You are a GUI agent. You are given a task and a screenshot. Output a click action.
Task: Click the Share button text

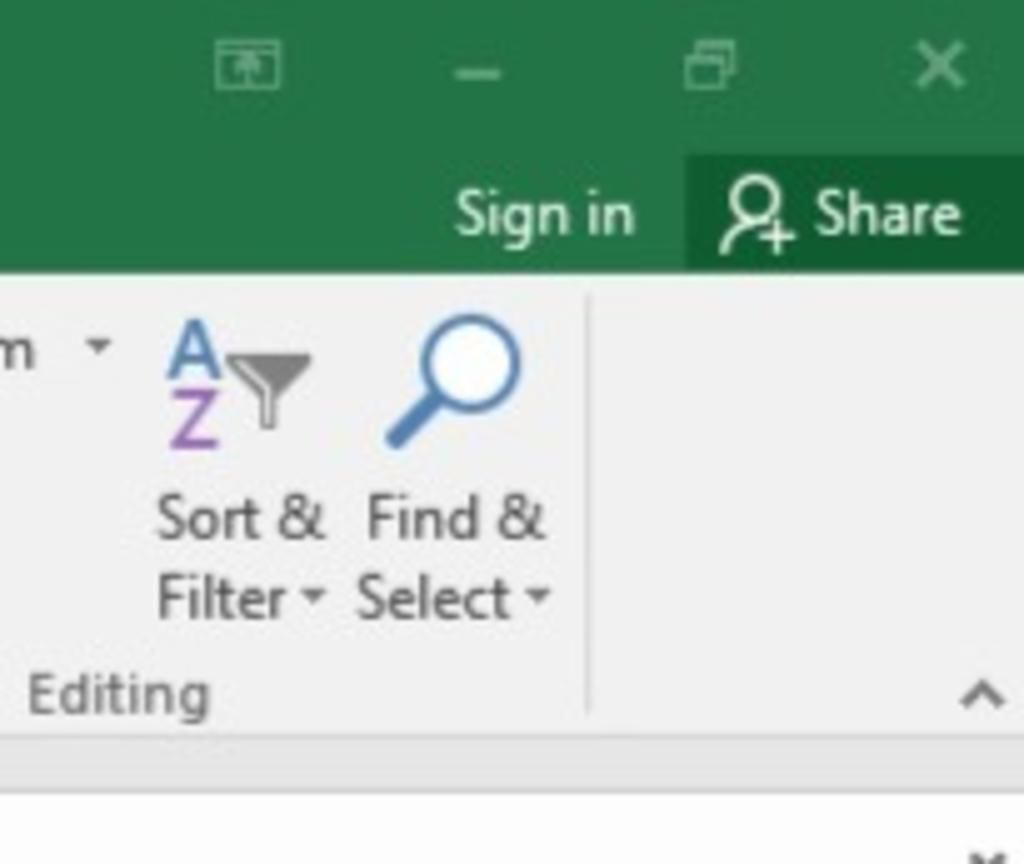click(887, 213)
